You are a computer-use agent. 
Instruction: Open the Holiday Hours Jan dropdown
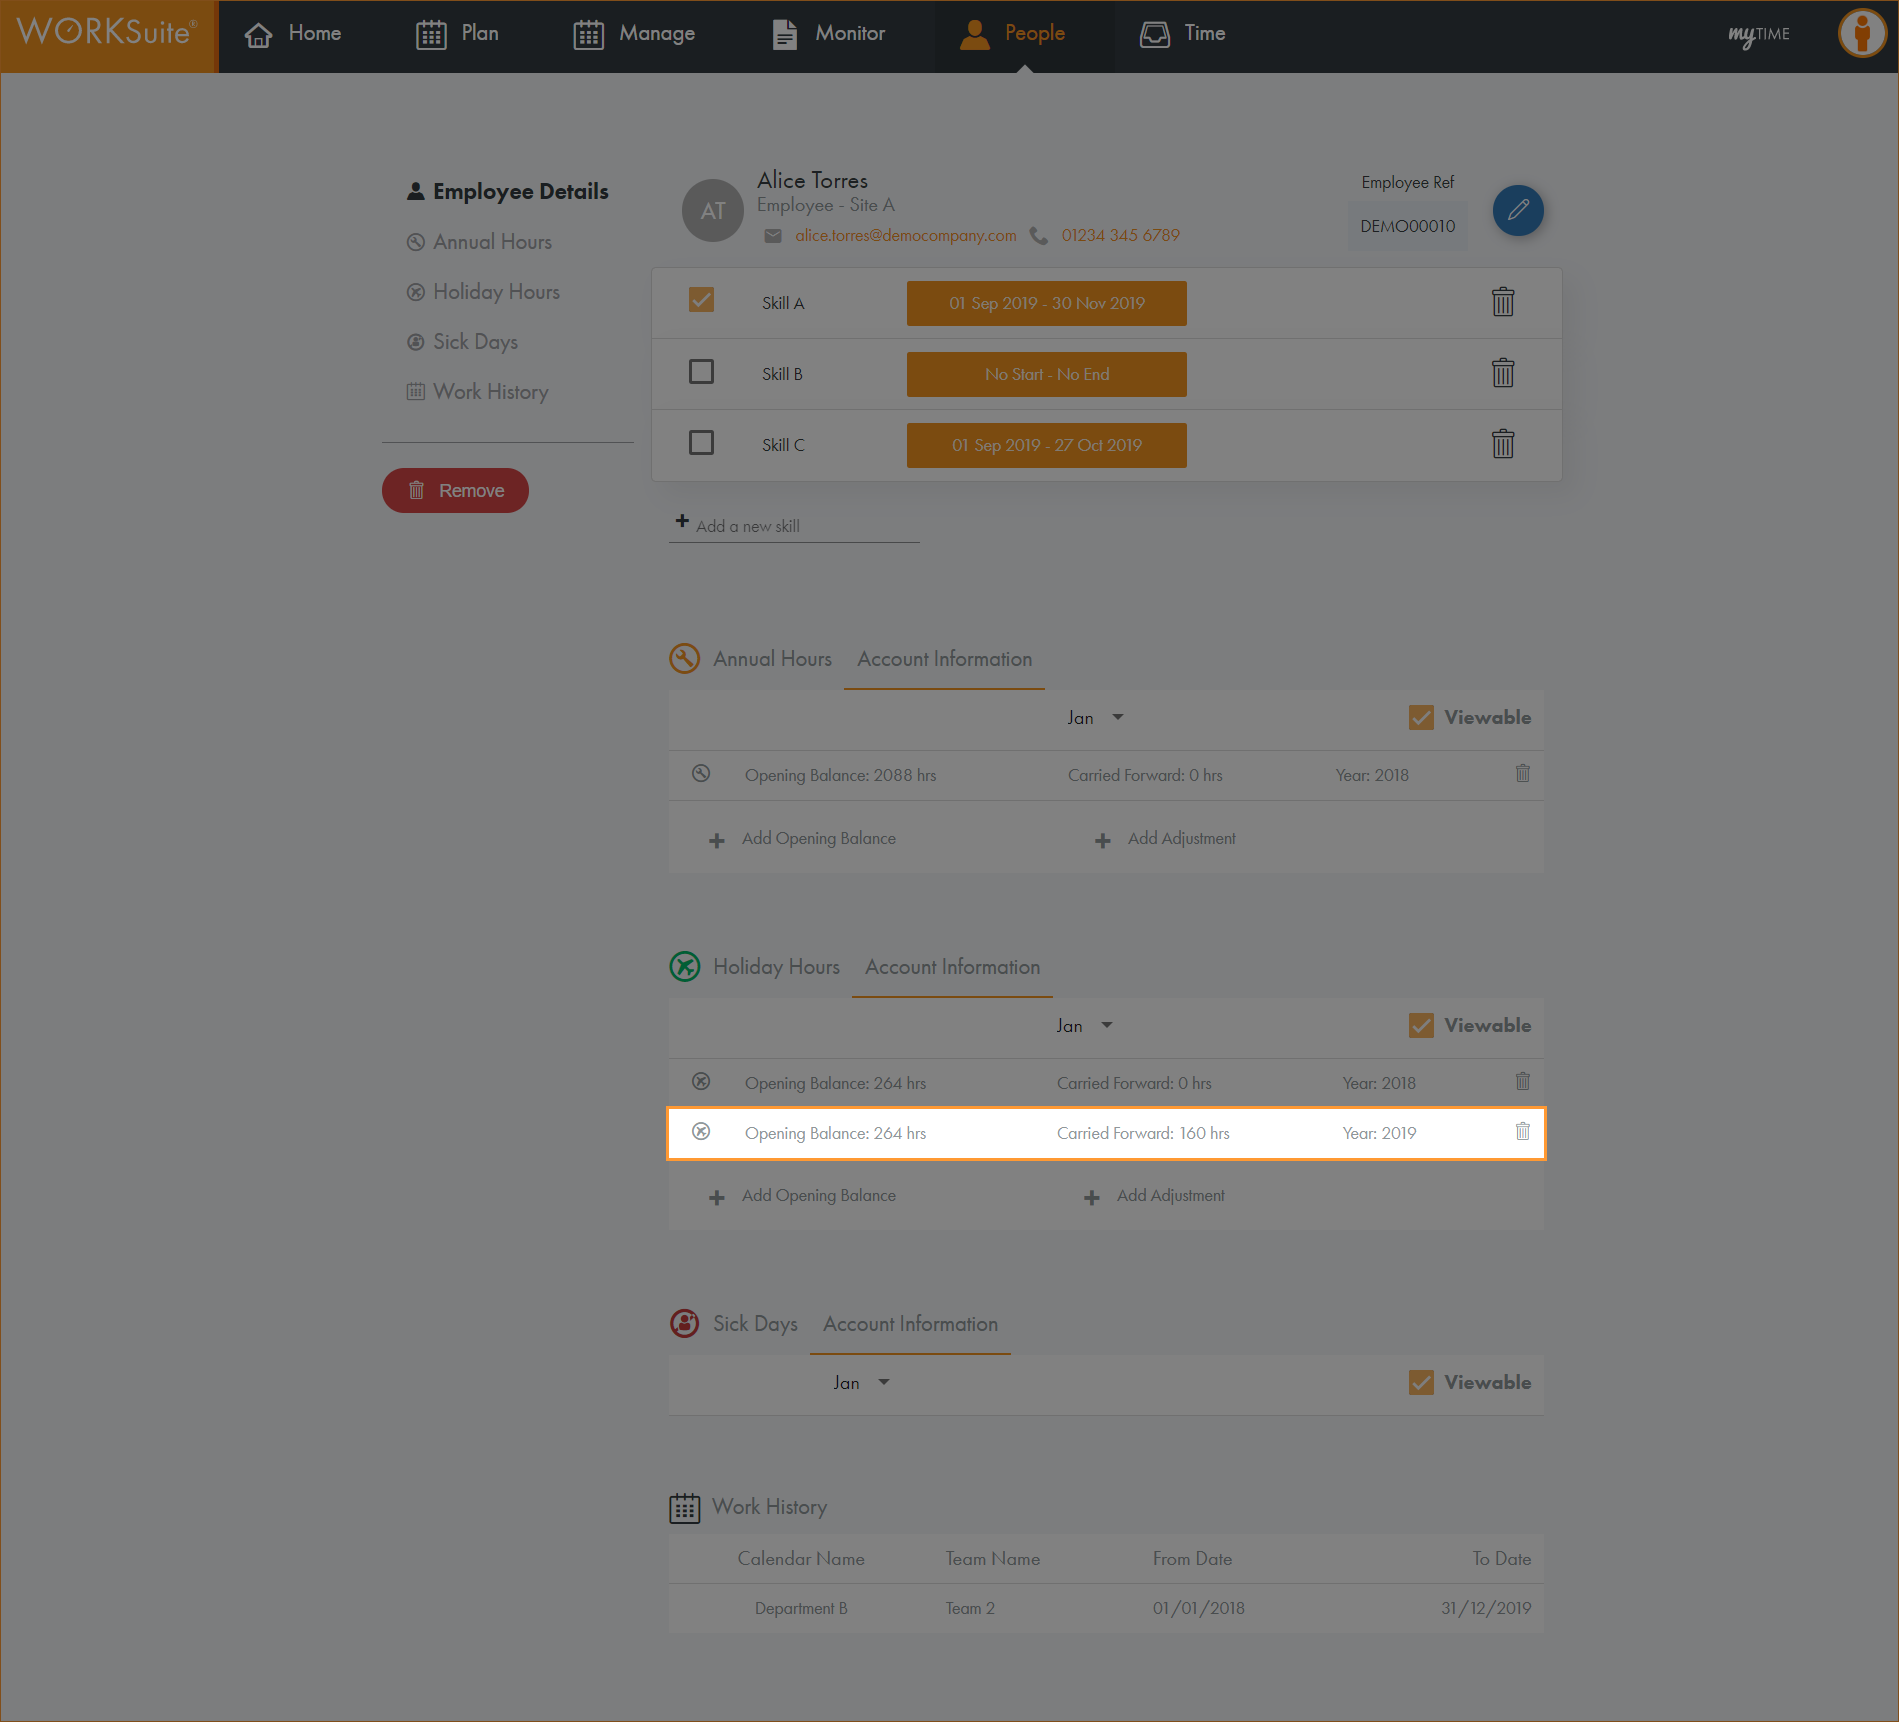tap(1084, 1026)
